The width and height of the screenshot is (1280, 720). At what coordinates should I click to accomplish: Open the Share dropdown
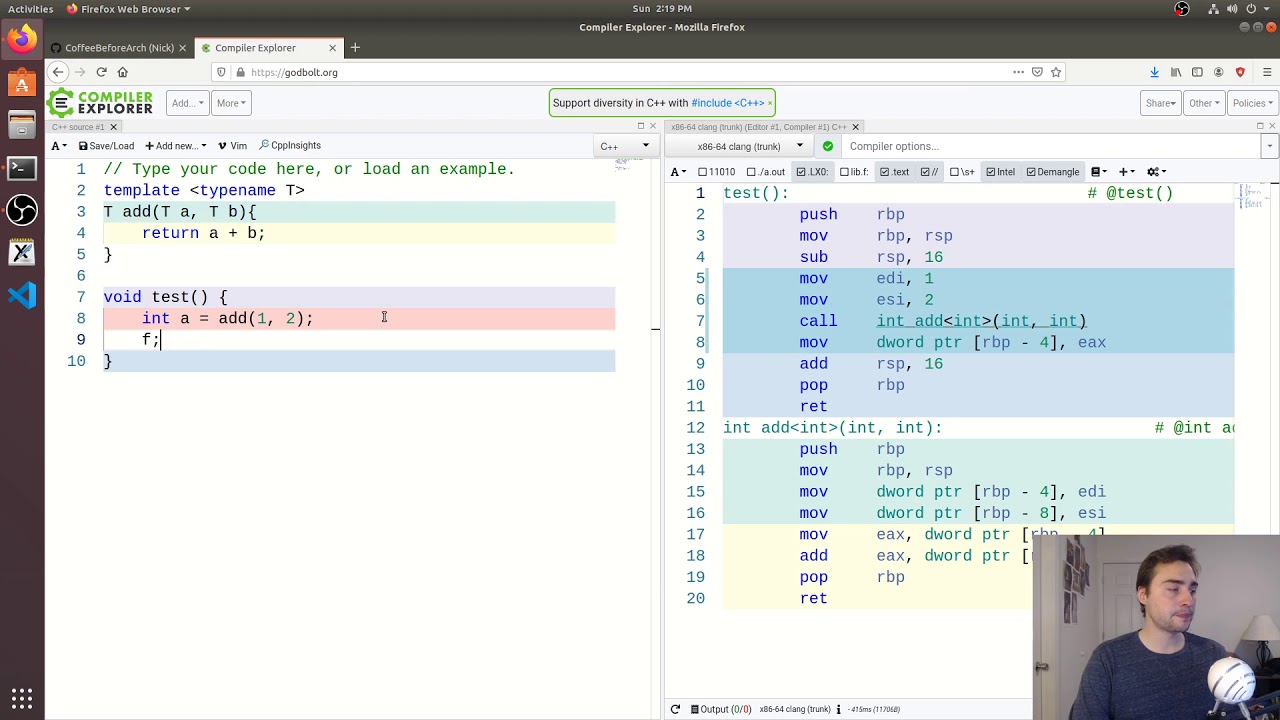coord(1161,103)
